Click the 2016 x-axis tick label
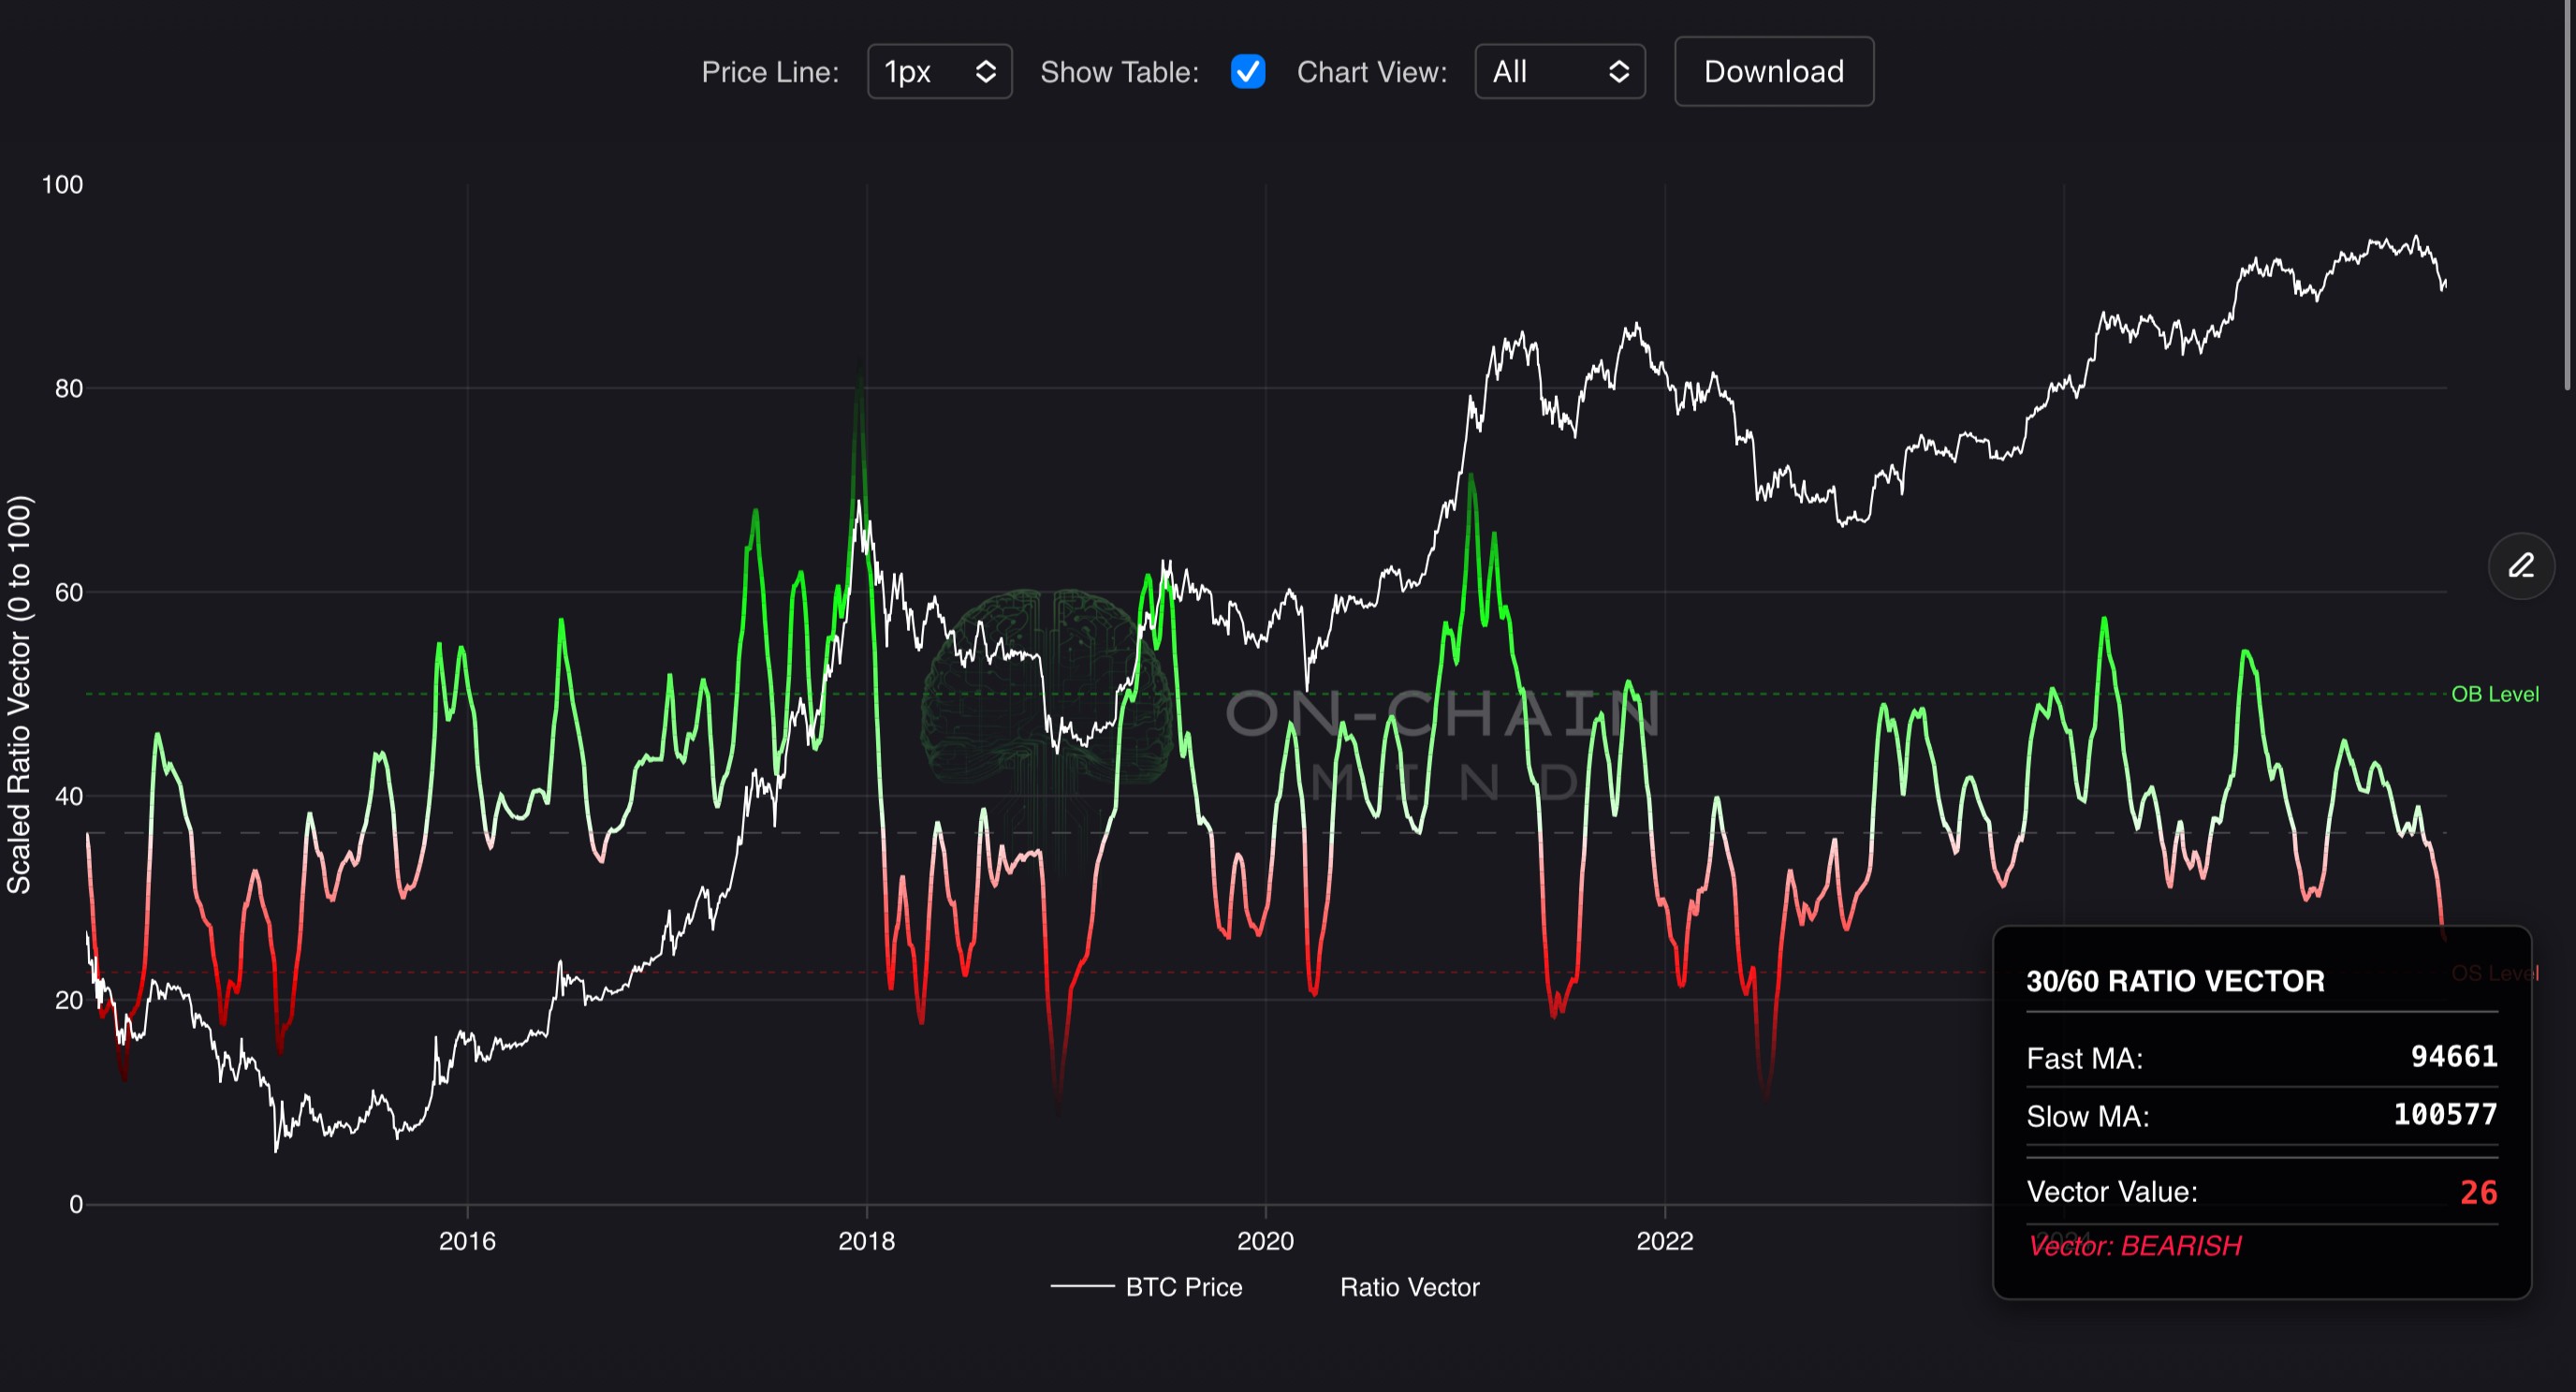2576x1392 pixels. [467, 1241]
